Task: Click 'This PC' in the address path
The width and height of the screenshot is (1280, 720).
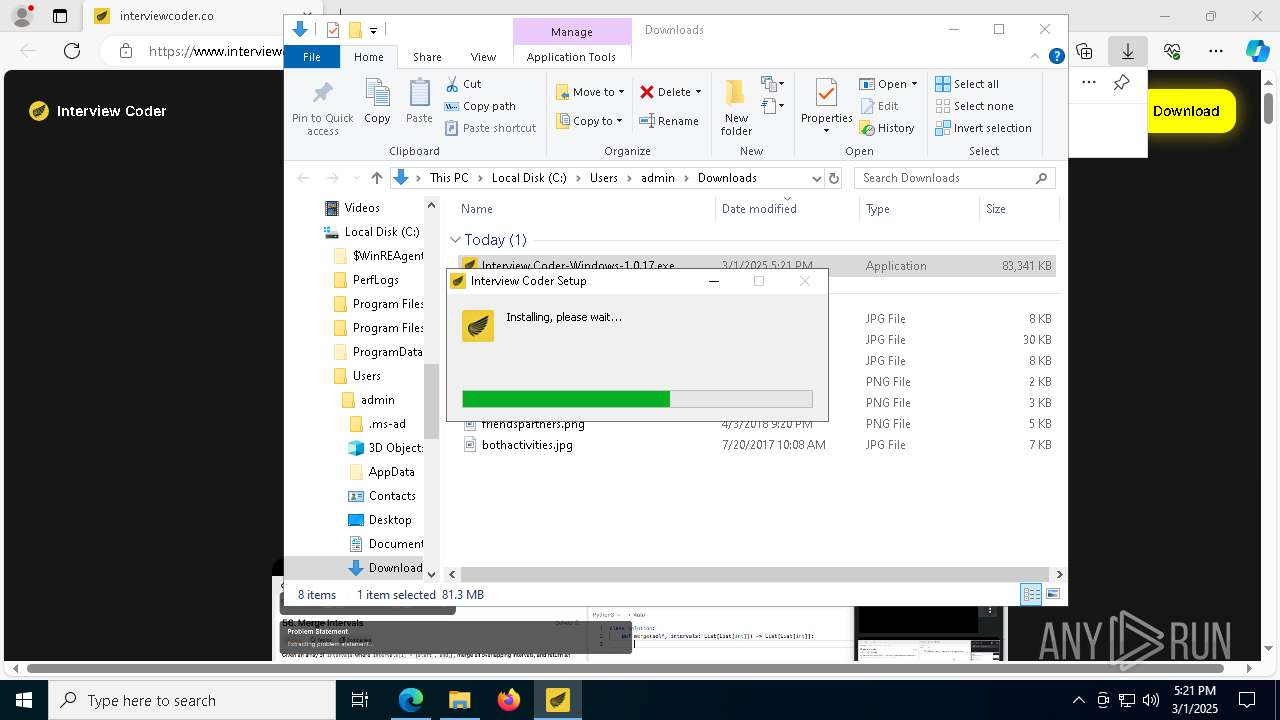Action: click(449, 178)
